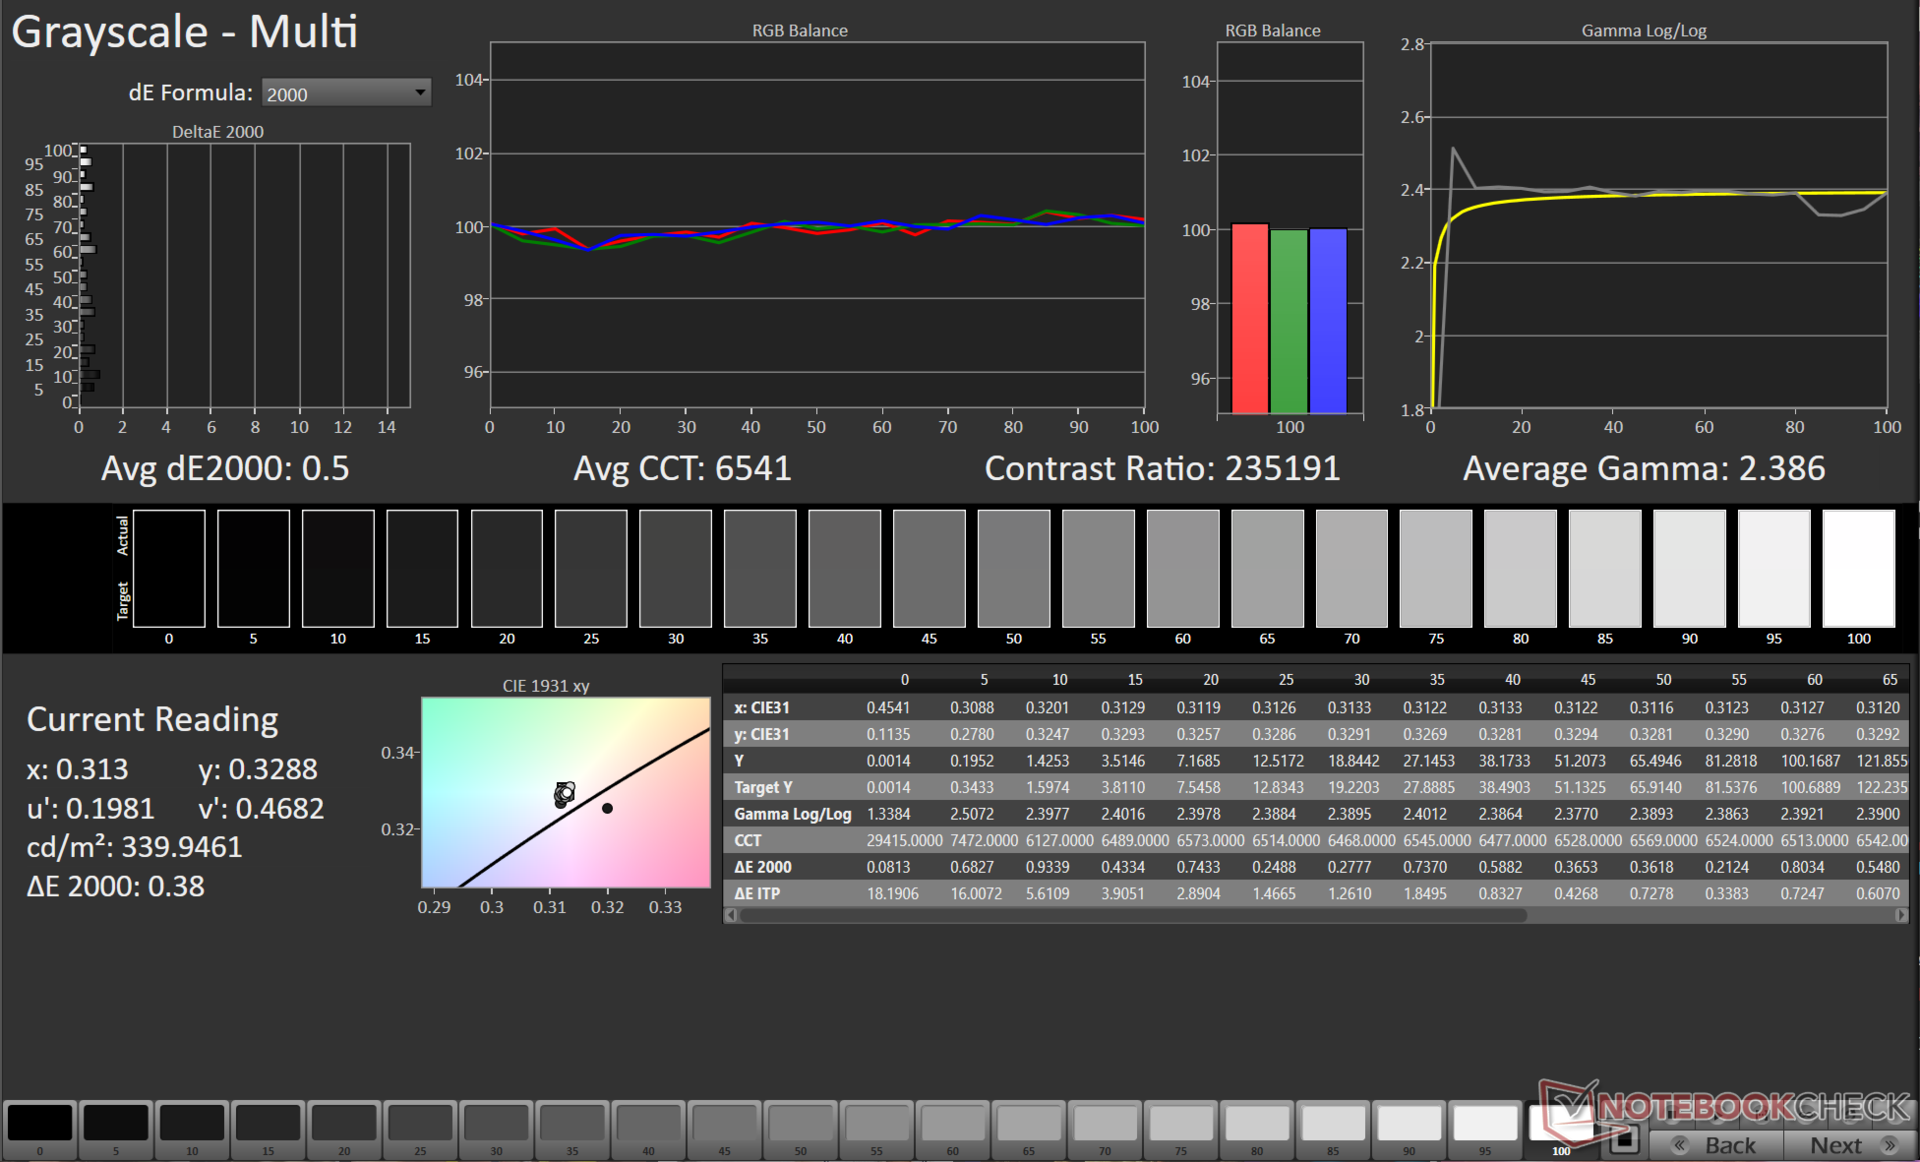
Task: Select the 50 gray patch in the bottom strip
Action: click(800, 1124)
